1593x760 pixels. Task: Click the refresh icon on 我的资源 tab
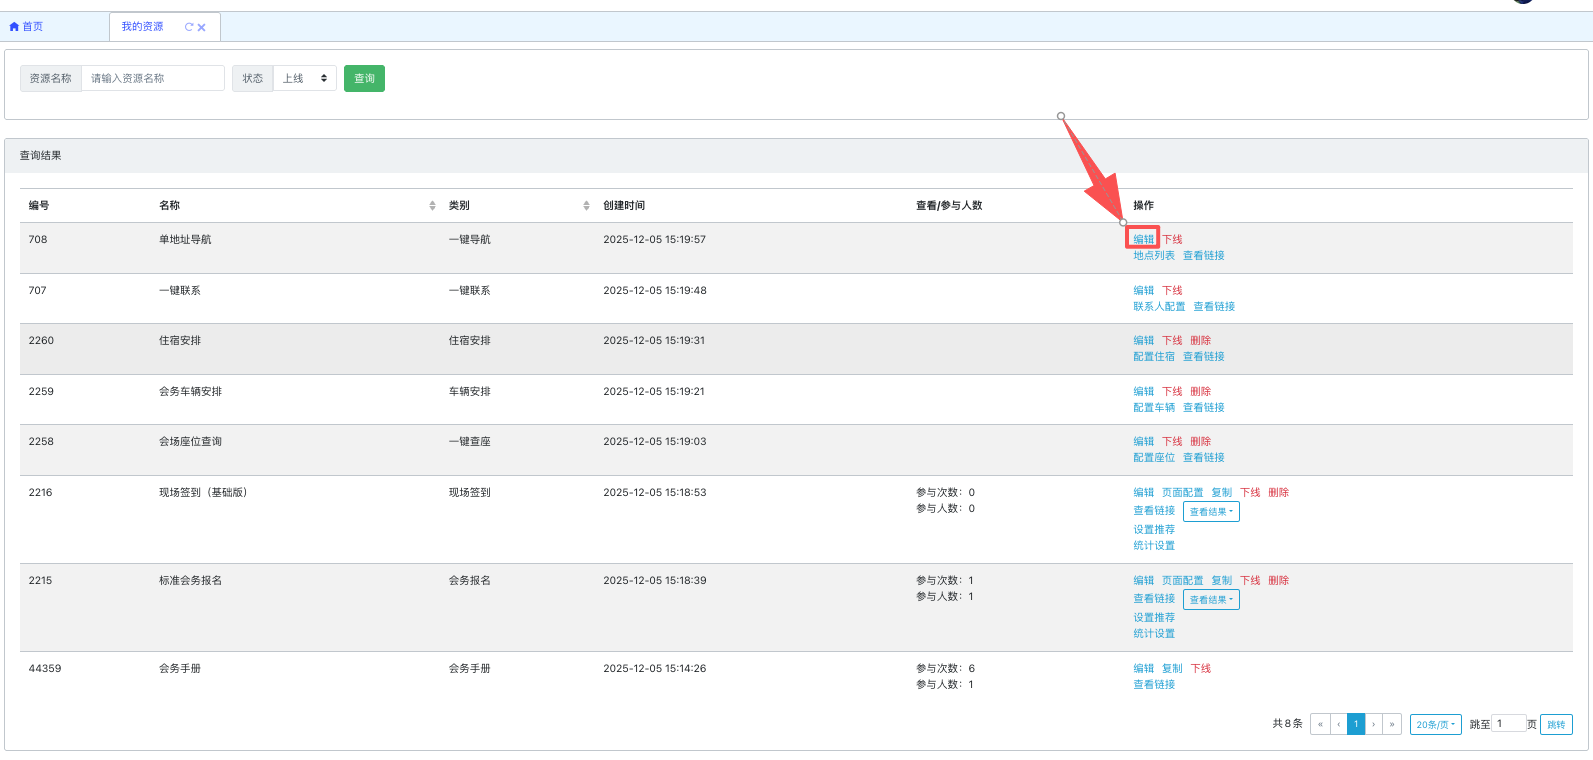coord(189,27)
